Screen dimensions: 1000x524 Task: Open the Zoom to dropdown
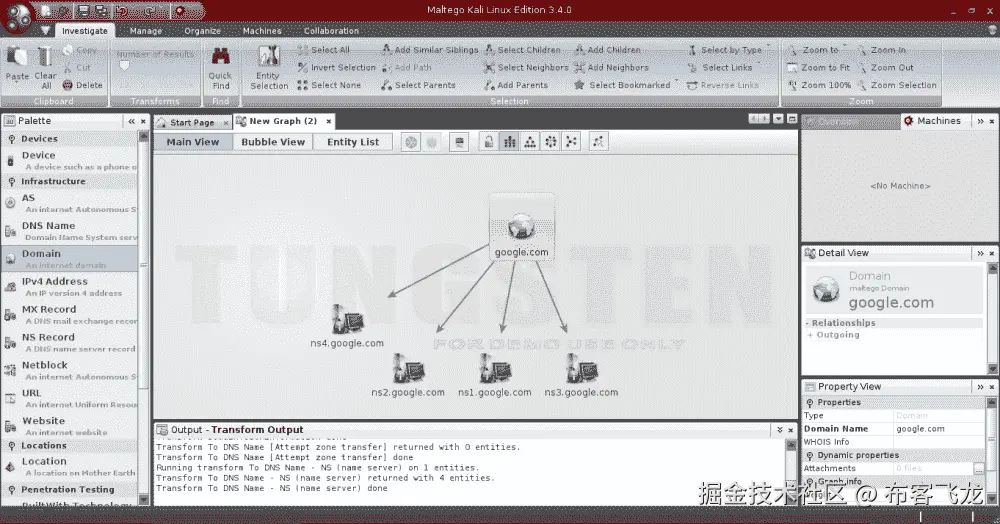[817, 50]
